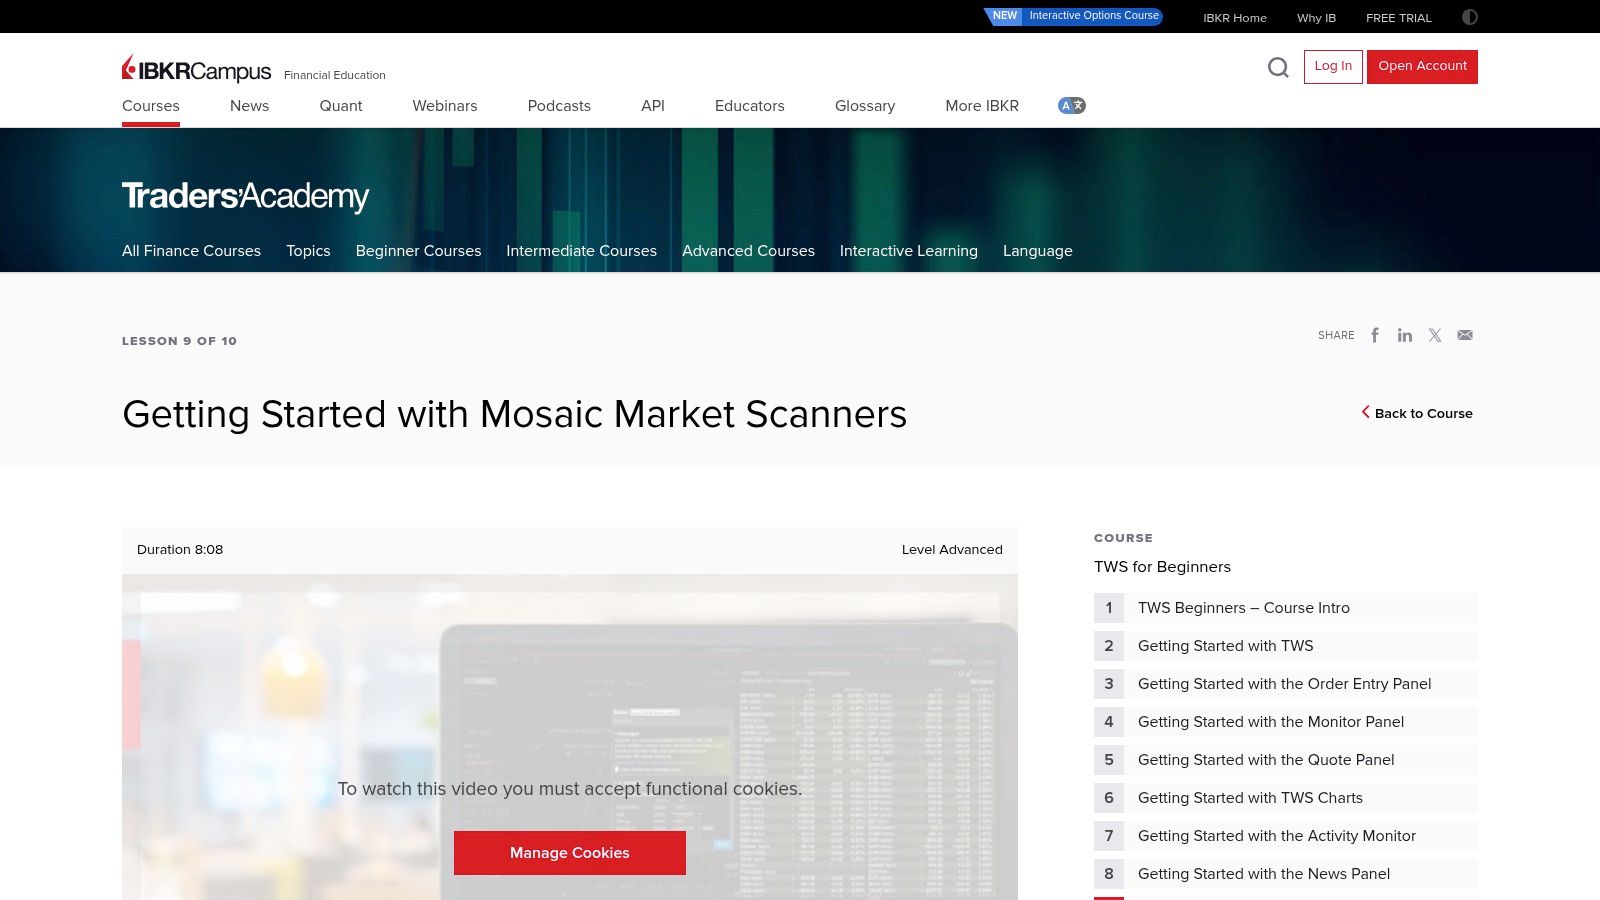Image resolution: width=1600 pixels, height=900 pixels.
Task: Open Interactive Learning section
Action: click(x=909, y=251)
